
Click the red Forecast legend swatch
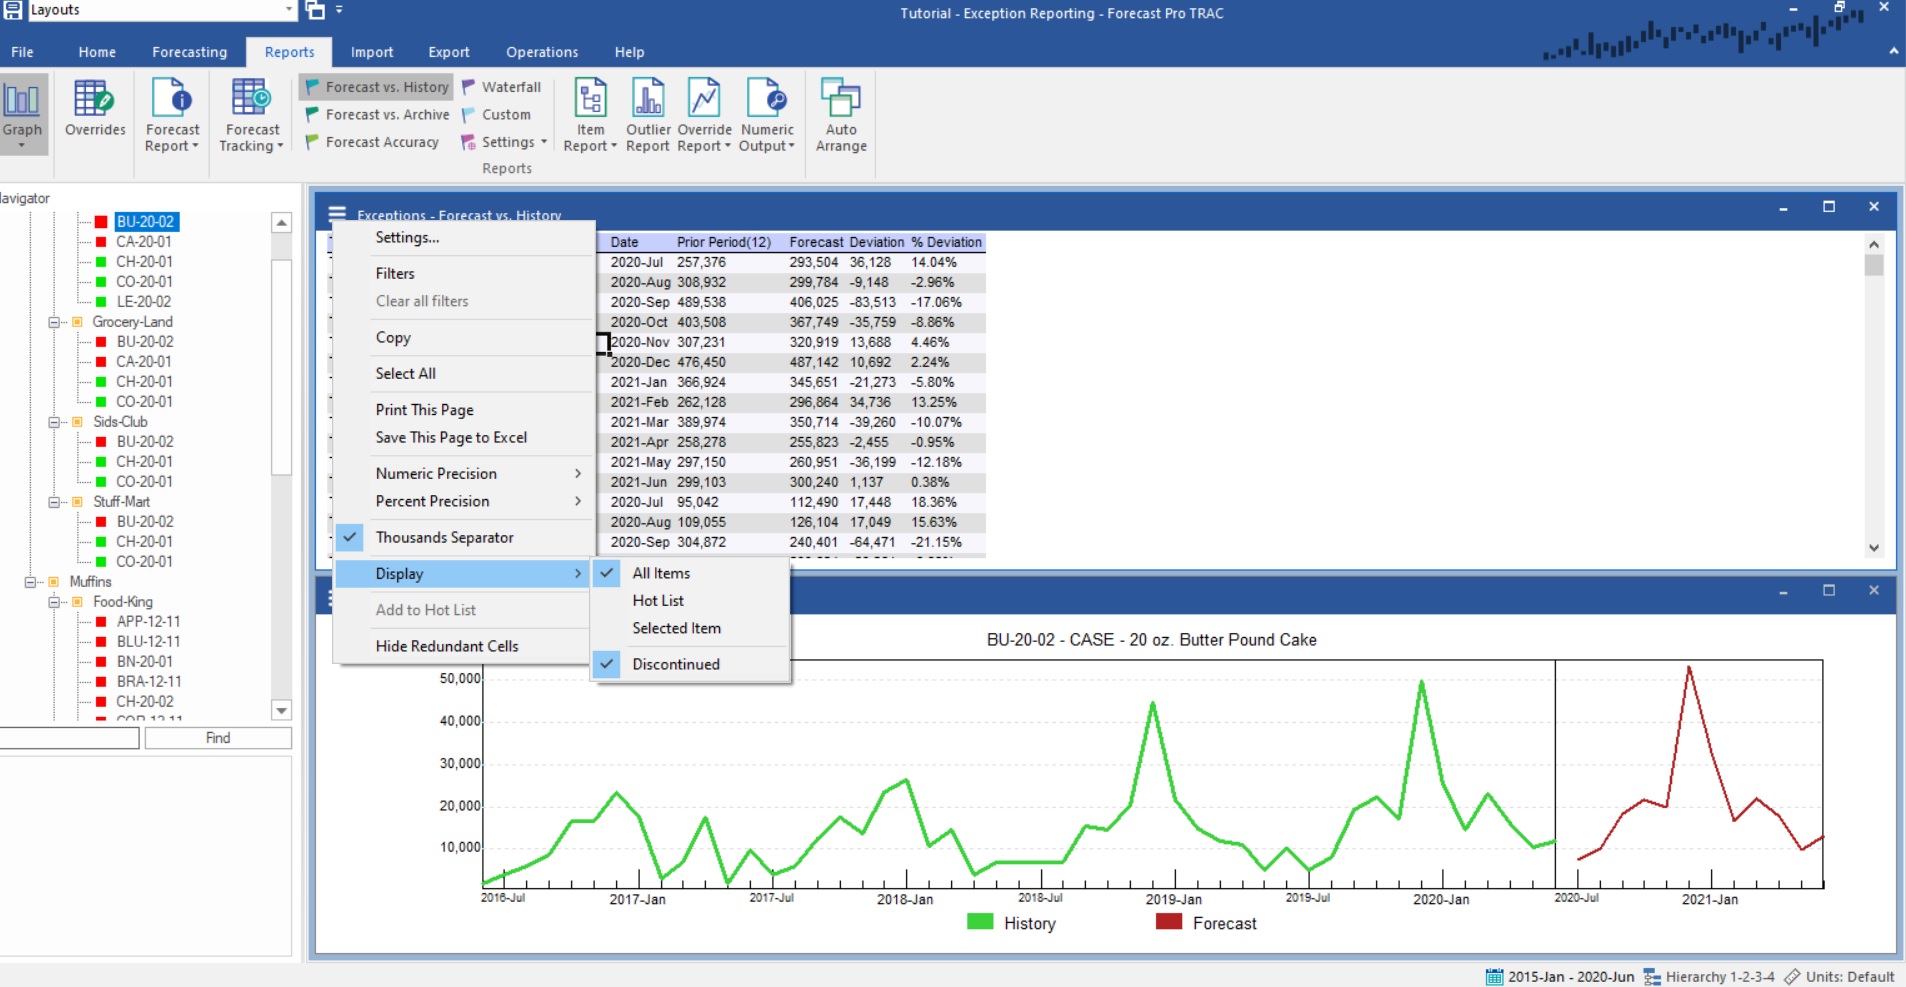(x=1169, y=922)
